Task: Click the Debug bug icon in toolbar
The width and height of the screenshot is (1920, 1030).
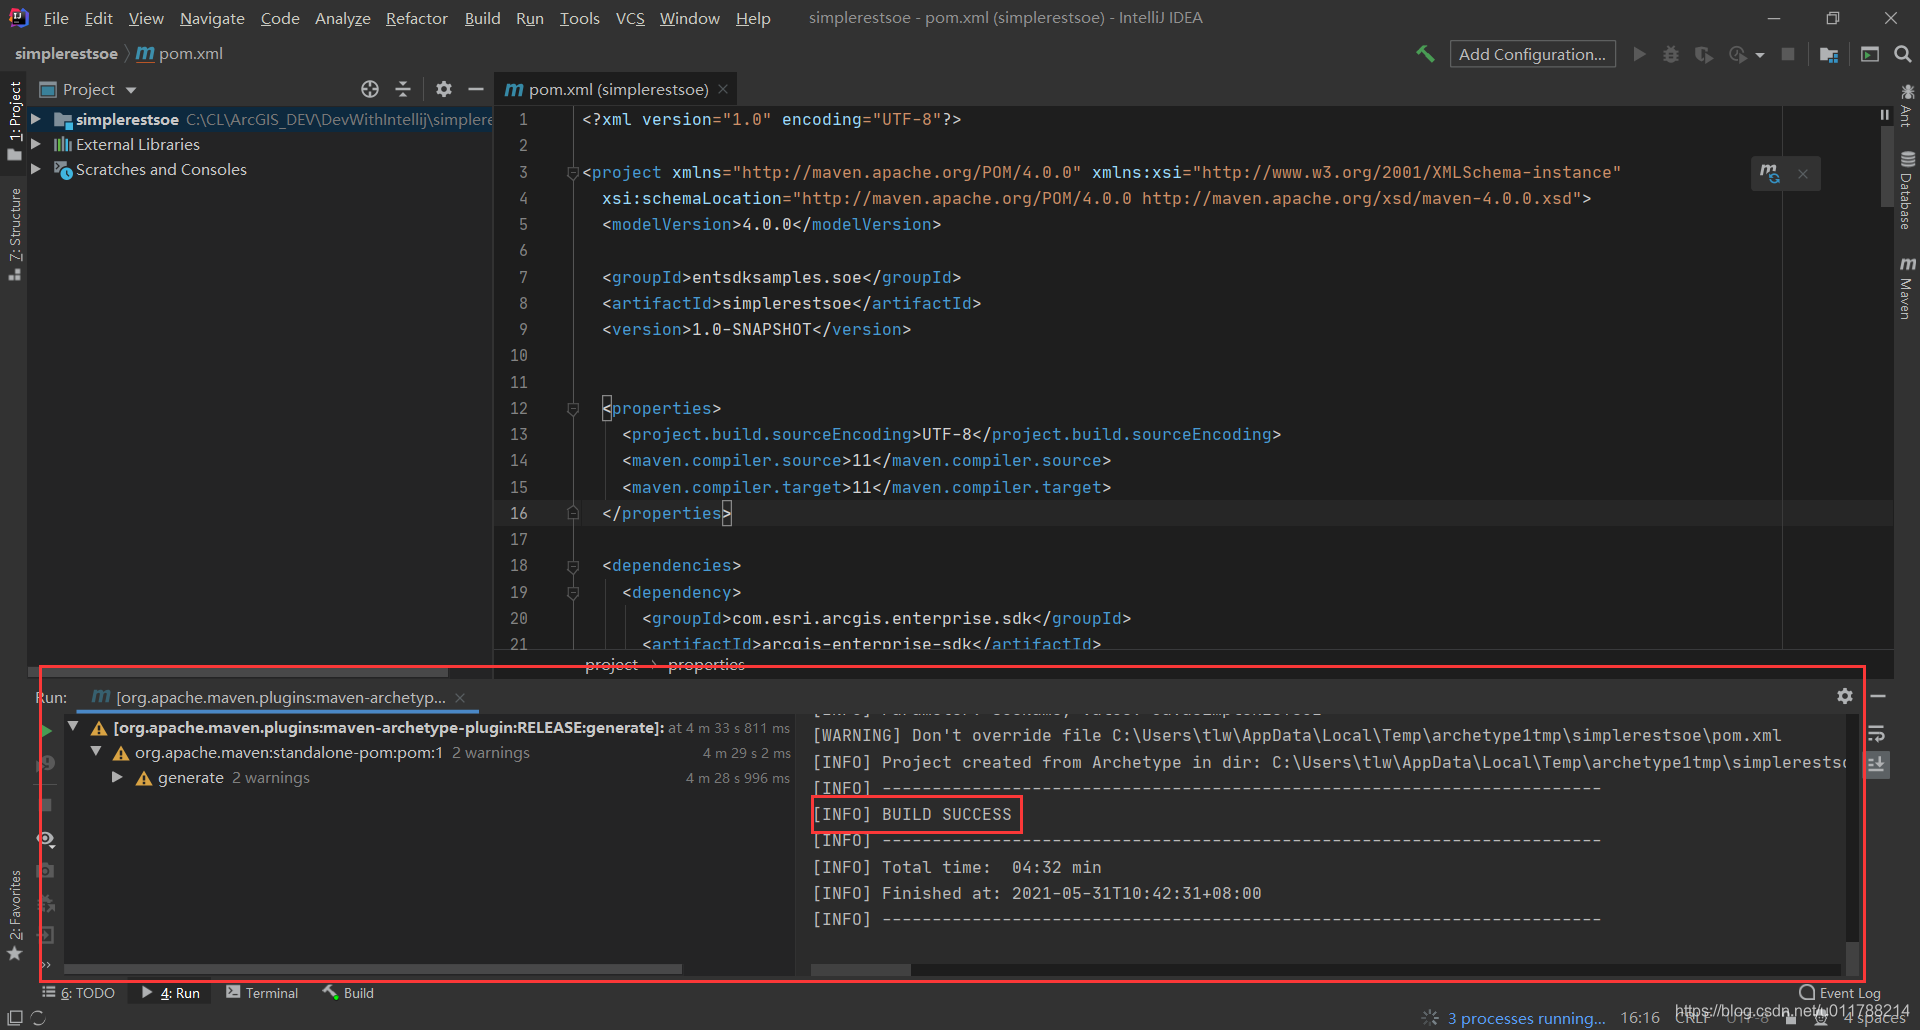Action: click(1670, 54)
